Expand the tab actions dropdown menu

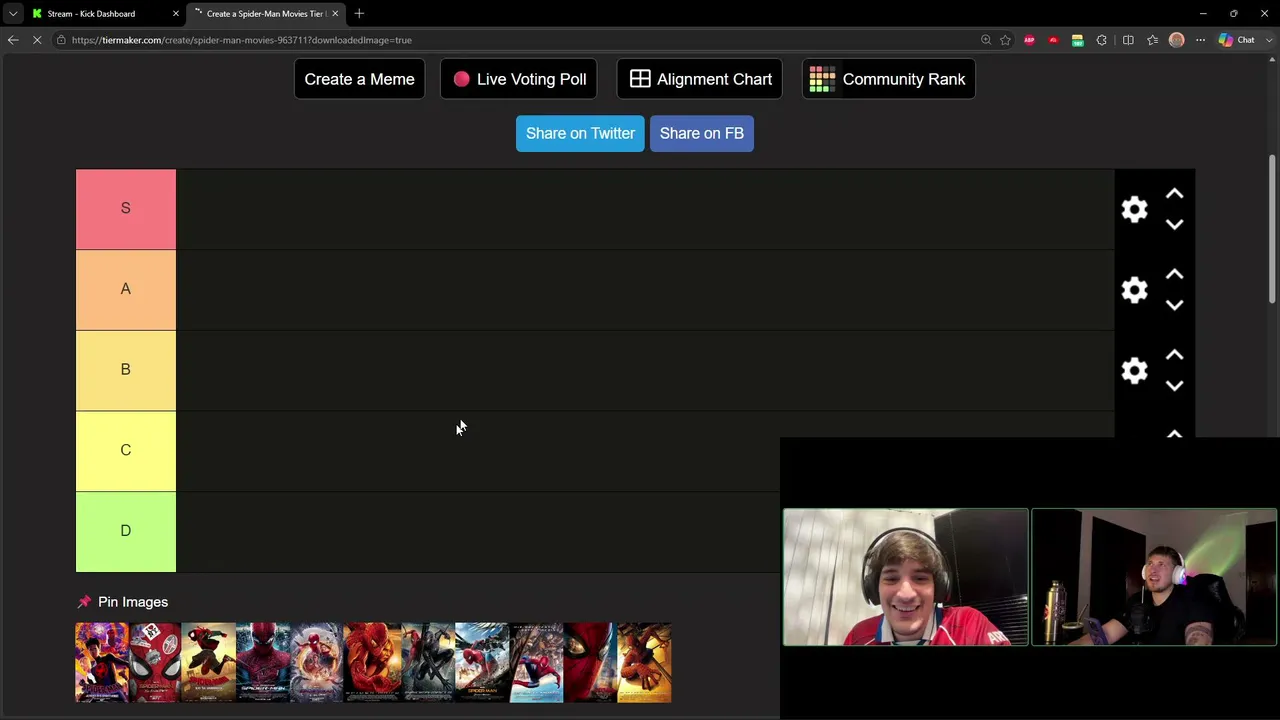[13, 14]
